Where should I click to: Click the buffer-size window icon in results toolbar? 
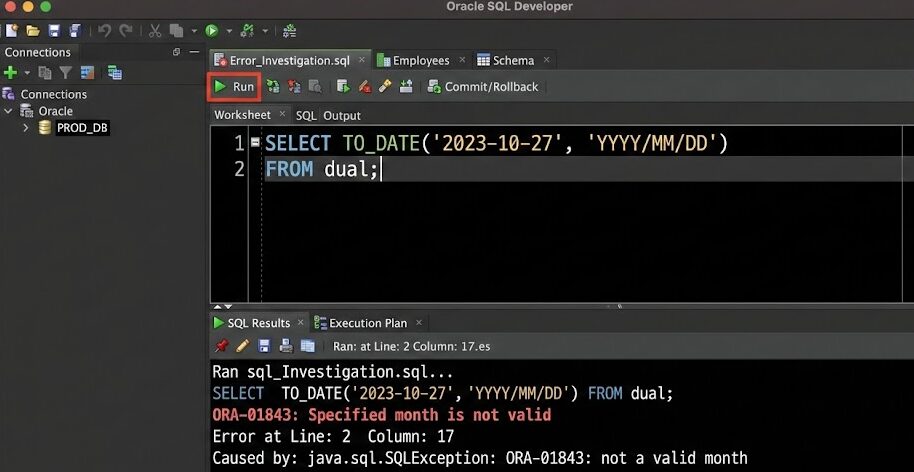click(x=307, y=346)
